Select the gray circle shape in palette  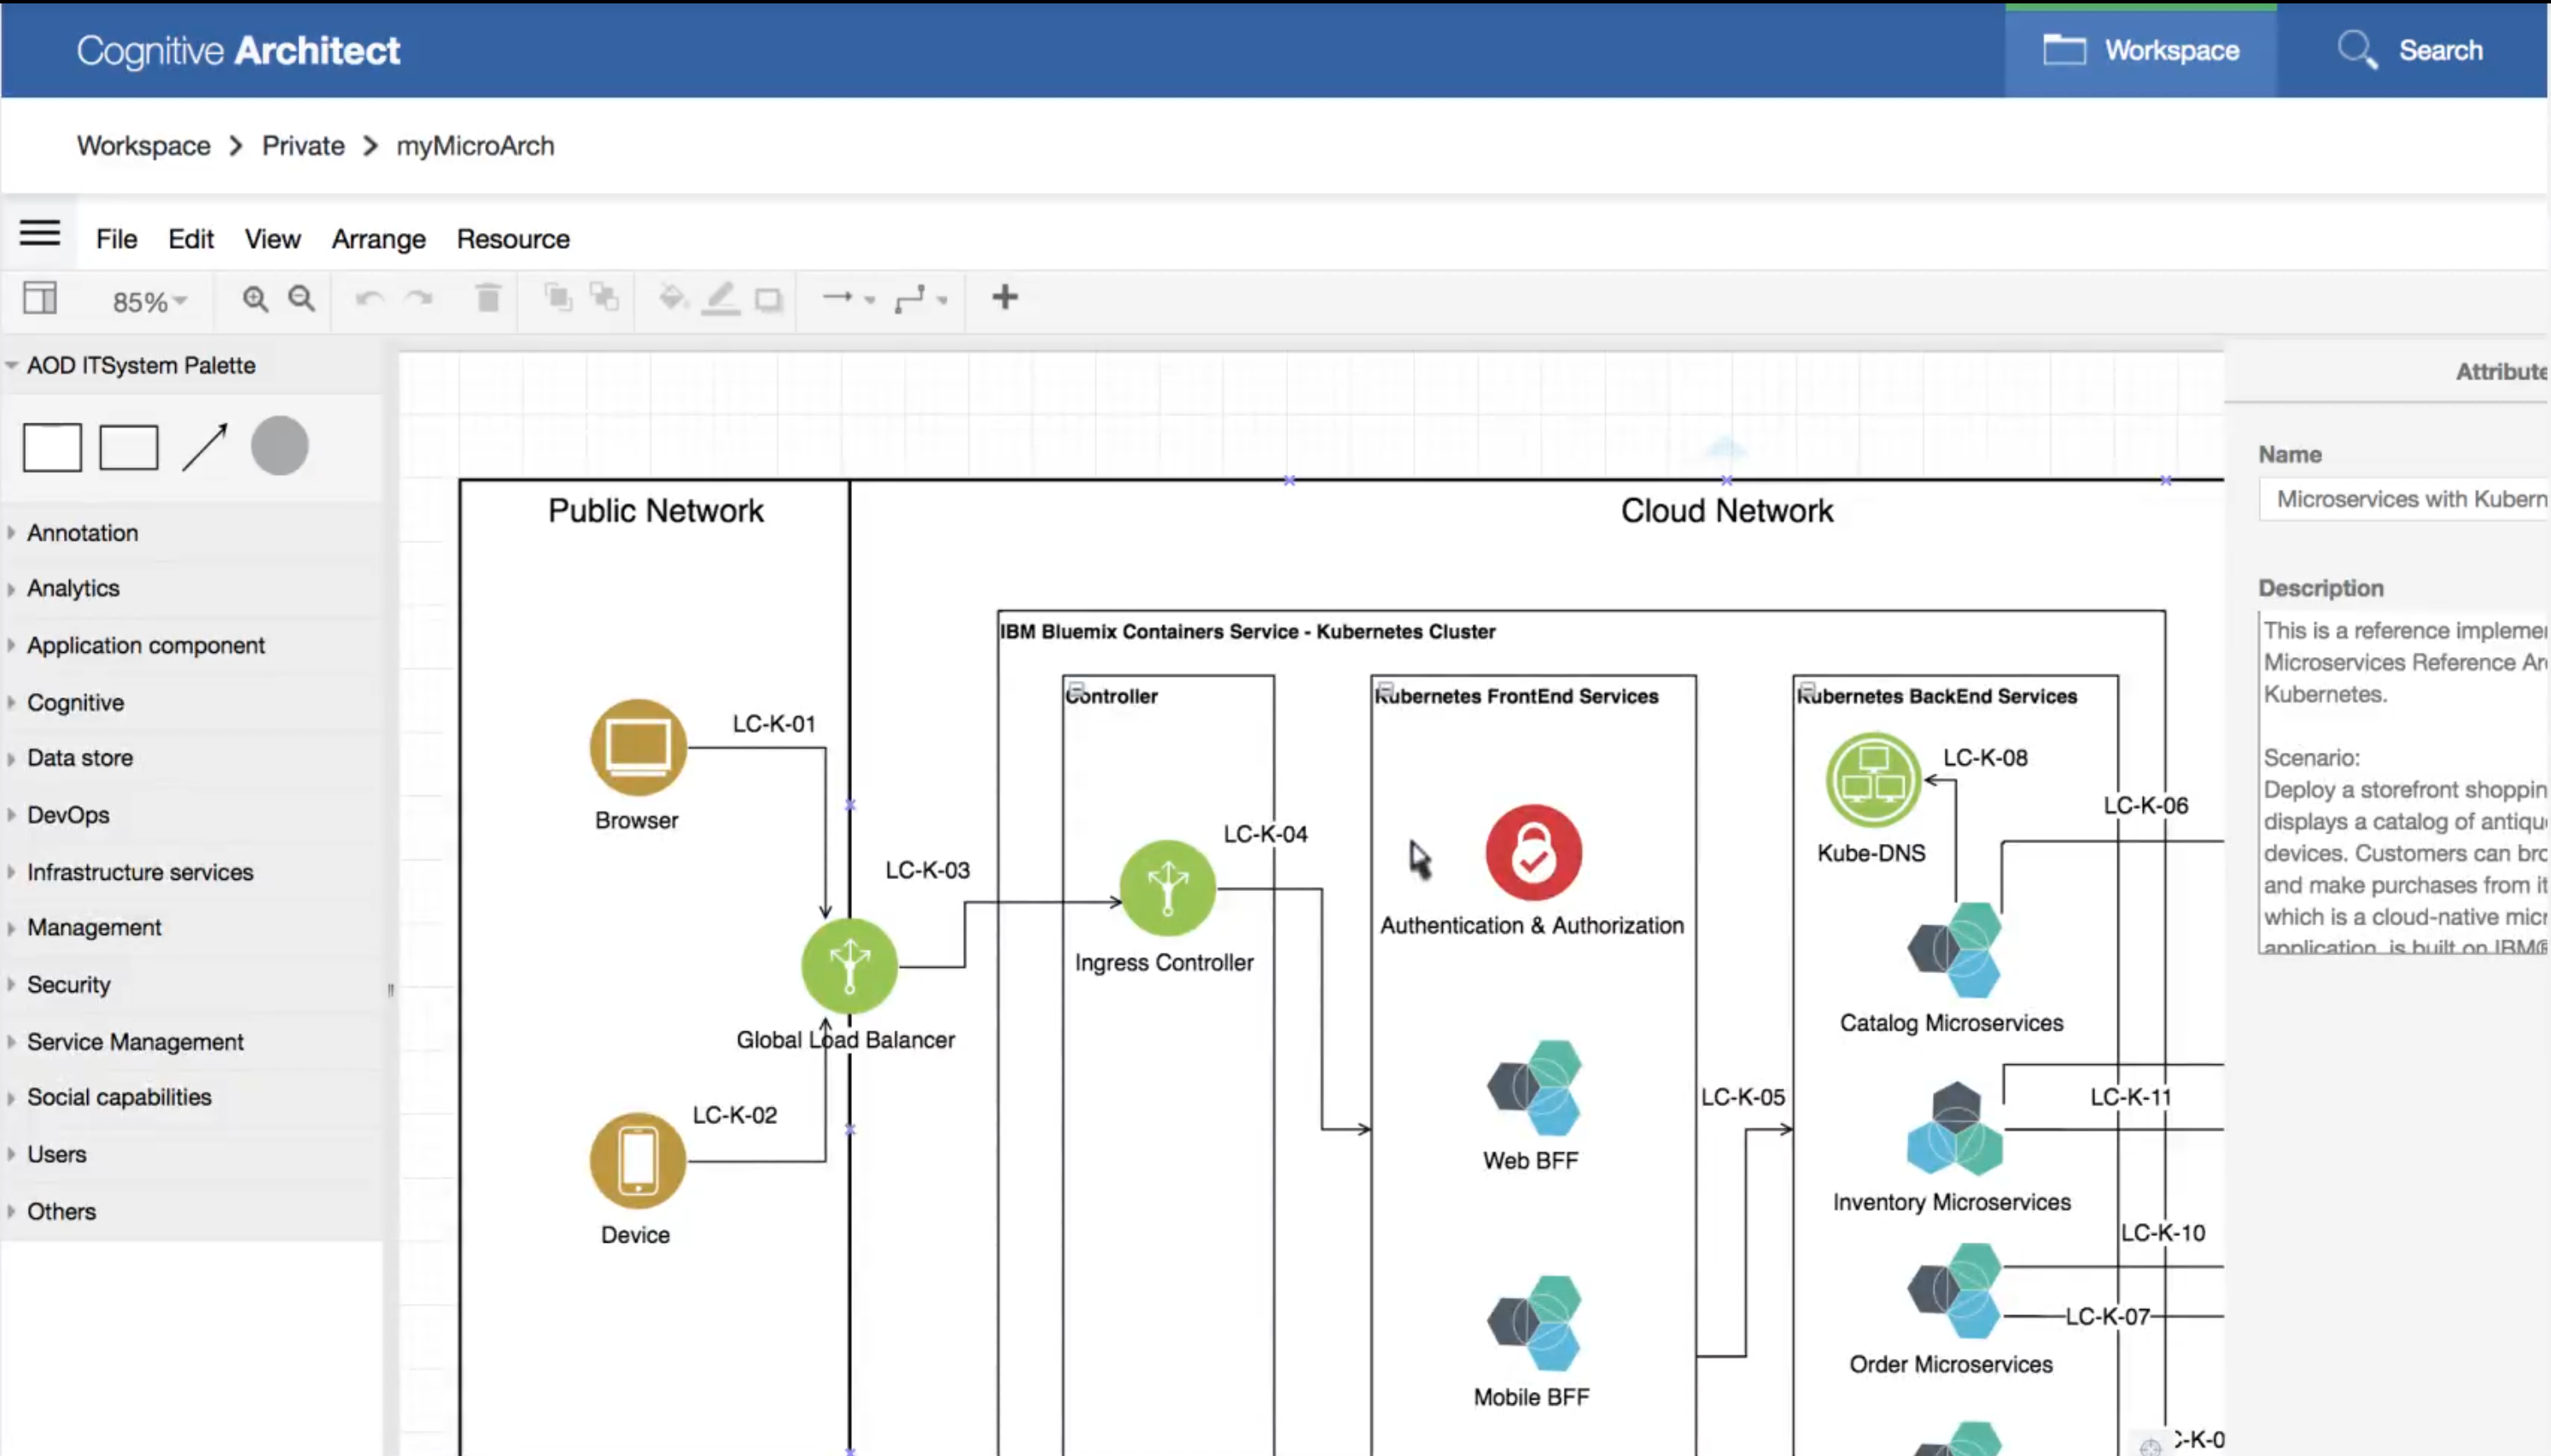pos(280,445)
